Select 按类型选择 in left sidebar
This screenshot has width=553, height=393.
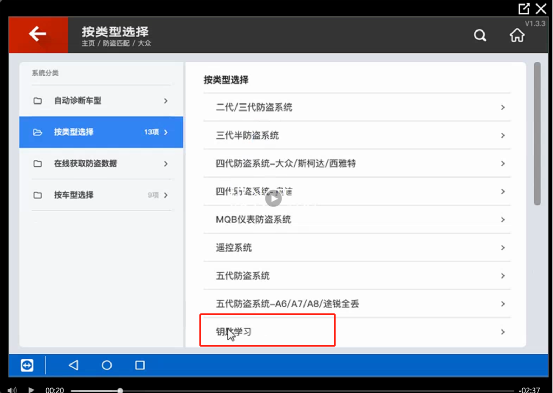(101, 132)
